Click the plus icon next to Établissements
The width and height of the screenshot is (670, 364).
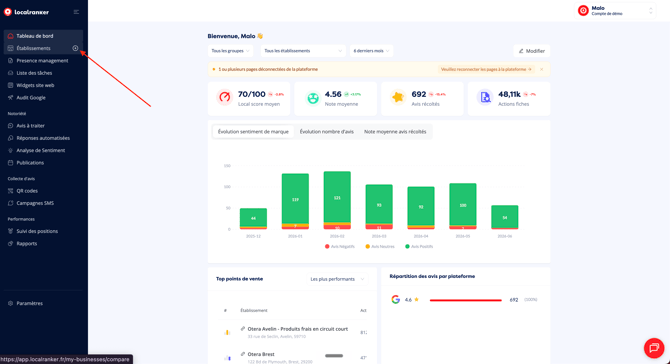click(x=75, y=48)
